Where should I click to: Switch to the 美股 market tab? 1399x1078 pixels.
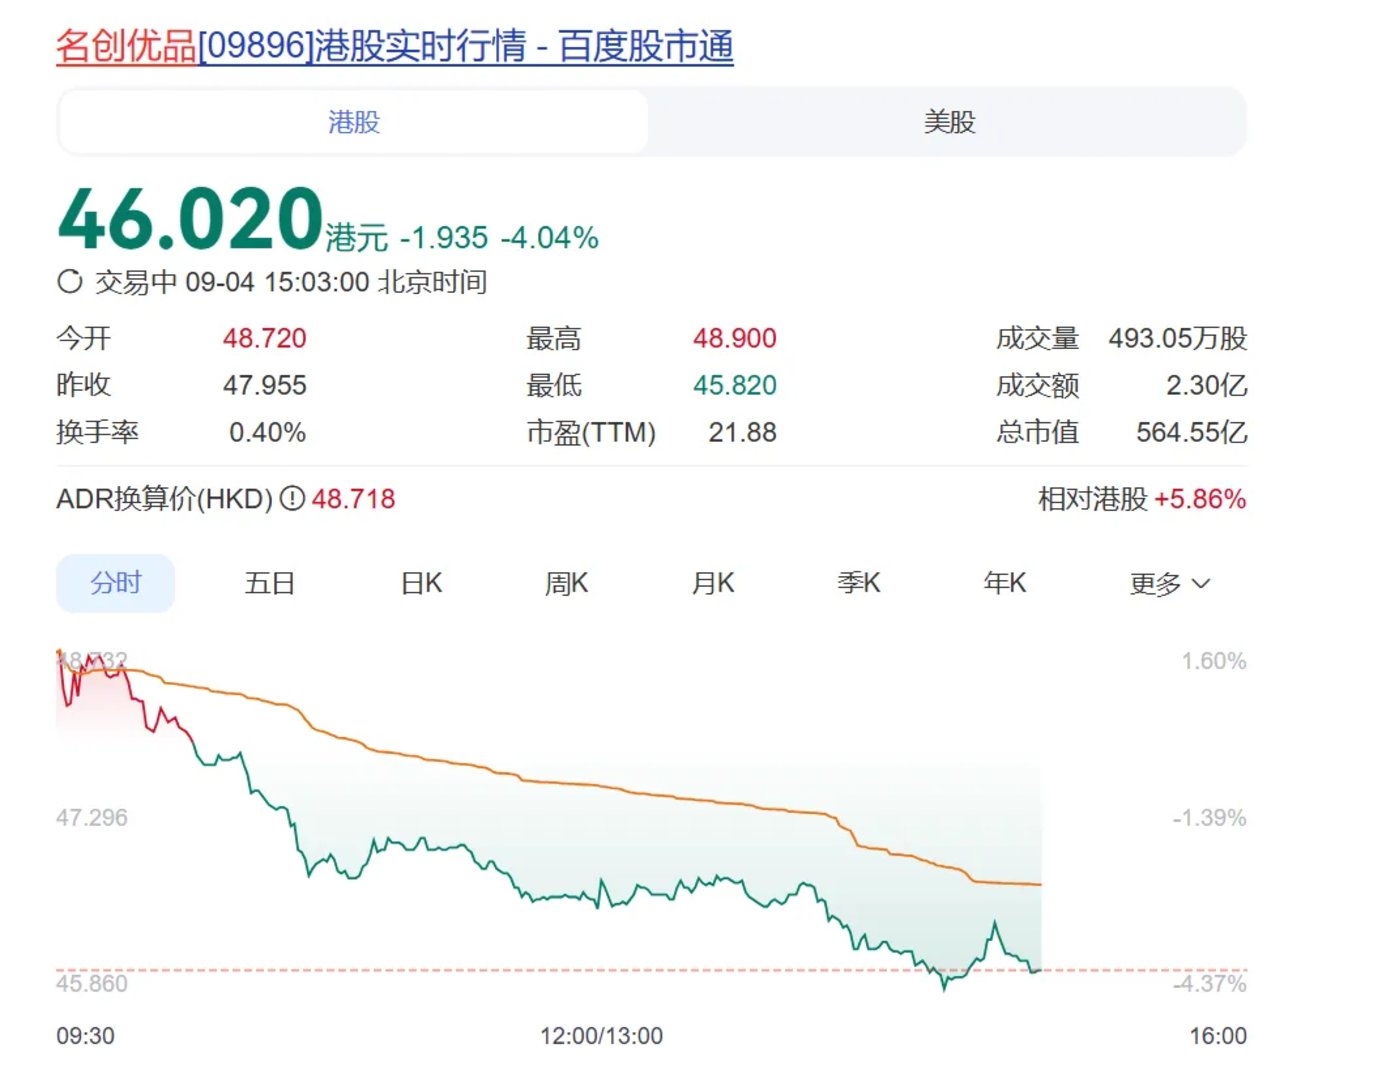coord(949,122)
